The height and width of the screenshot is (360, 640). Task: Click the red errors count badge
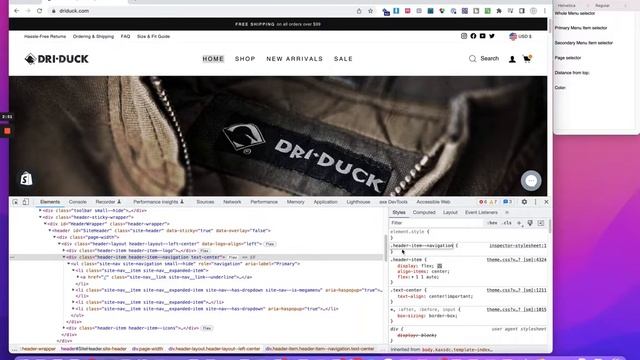(x=482, y=202)
